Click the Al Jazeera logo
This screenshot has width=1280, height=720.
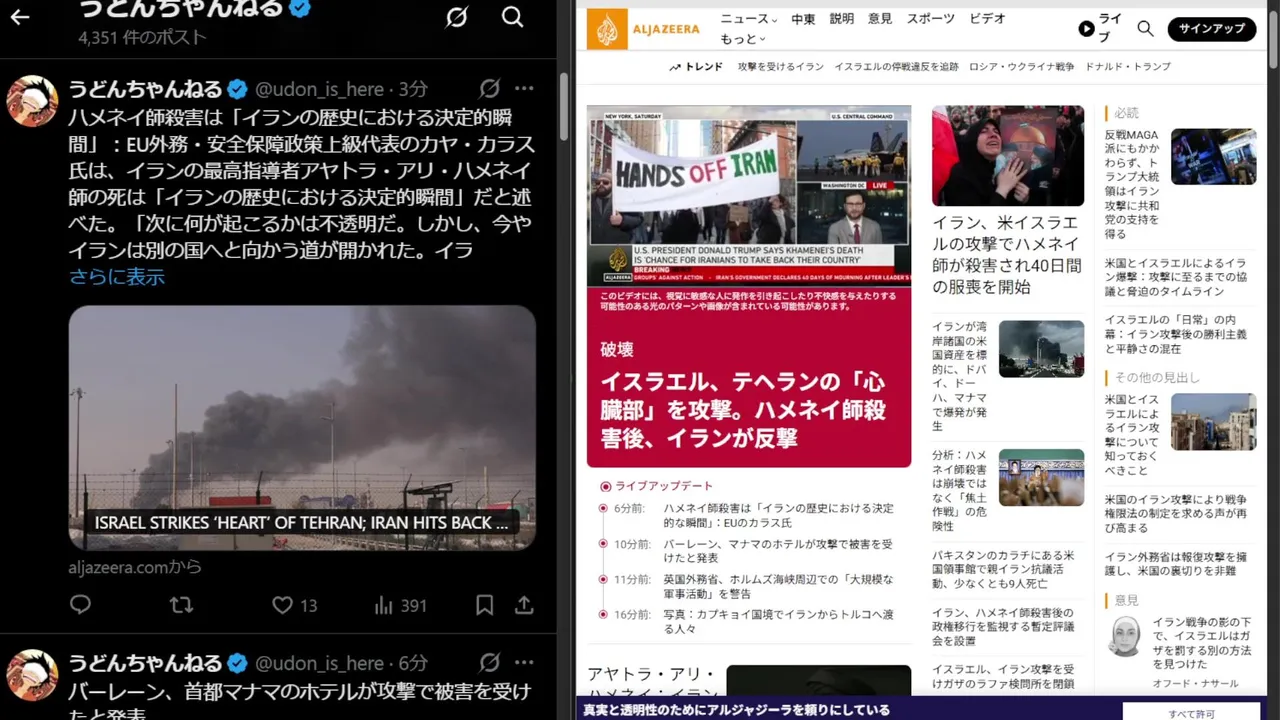coord(643,29)
